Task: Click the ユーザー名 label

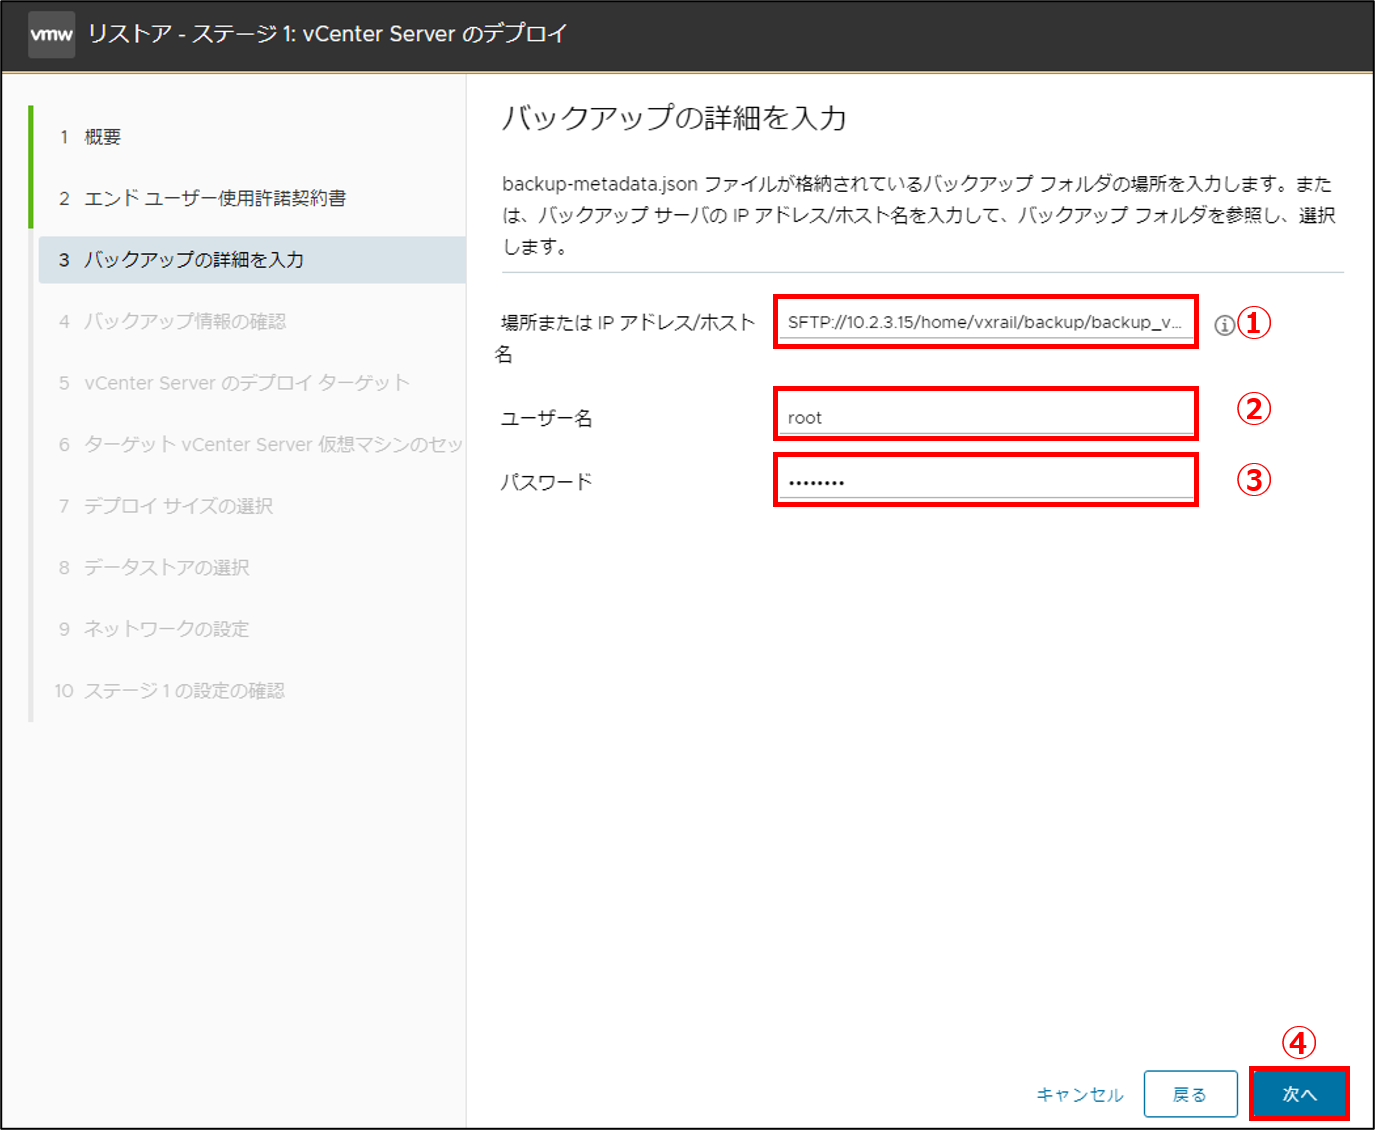Action: click(x=547, y=418)
